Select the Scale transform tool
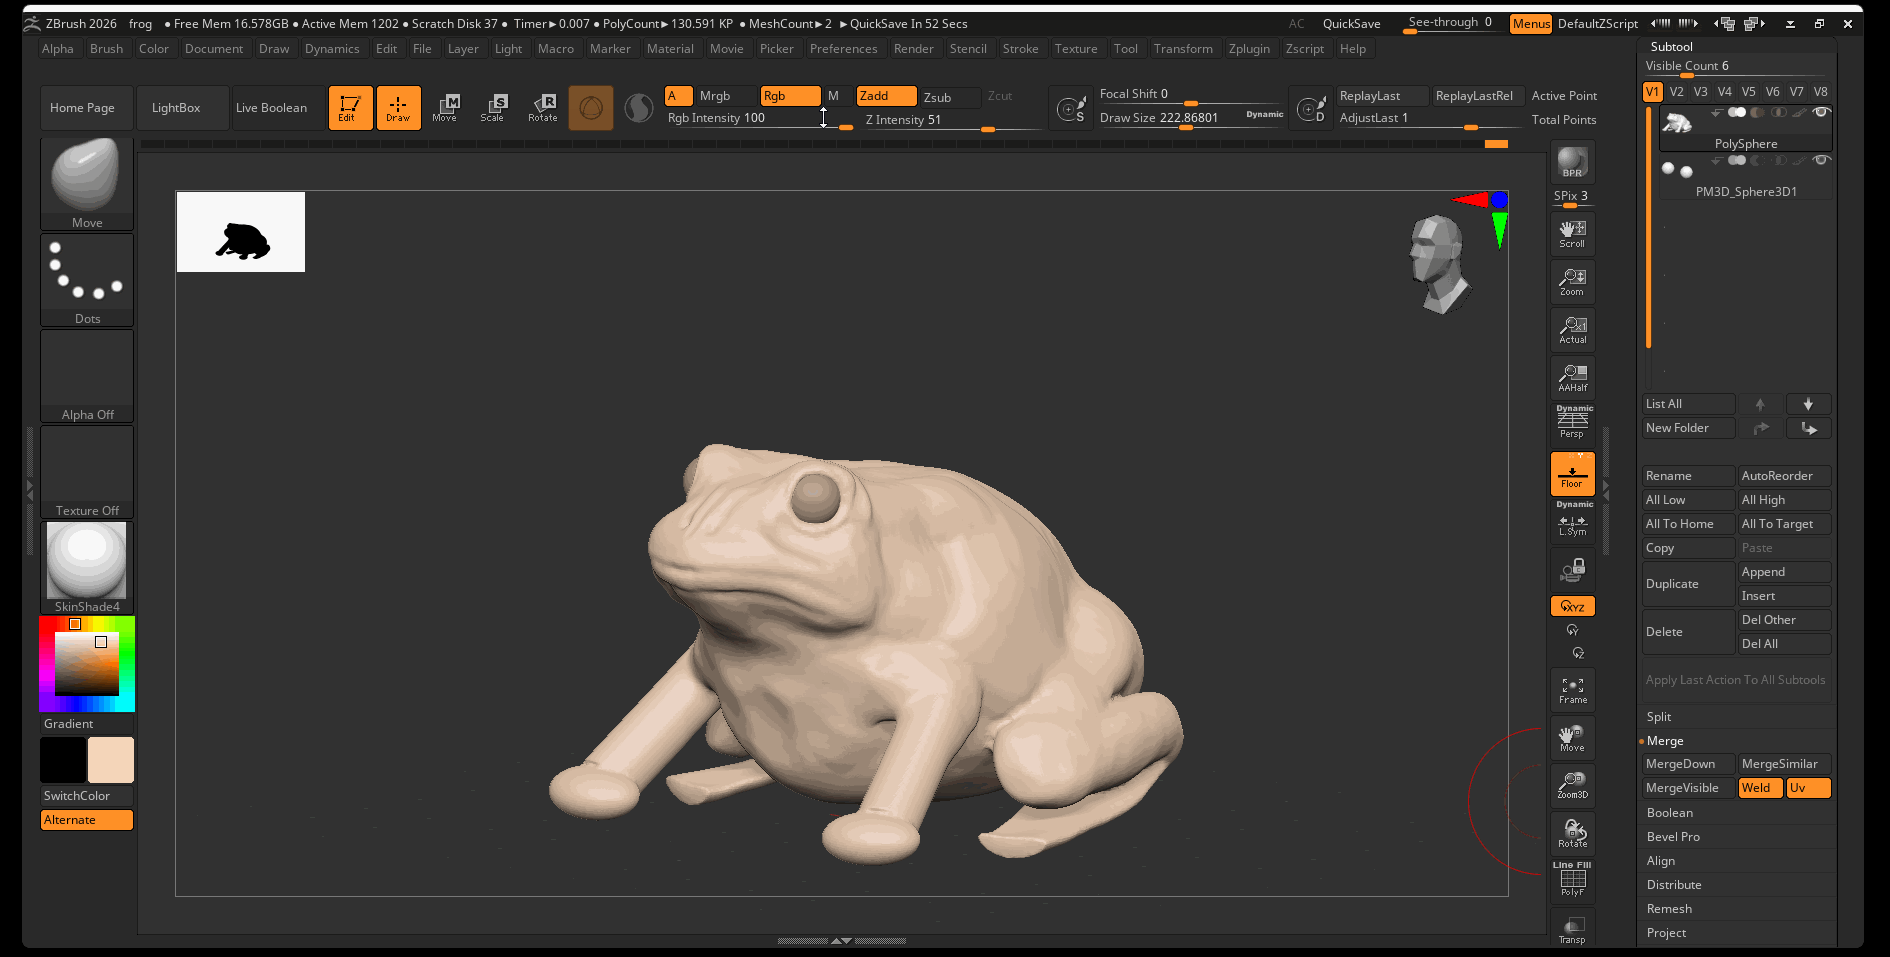The image size is (1890, 957). (493, 107)
